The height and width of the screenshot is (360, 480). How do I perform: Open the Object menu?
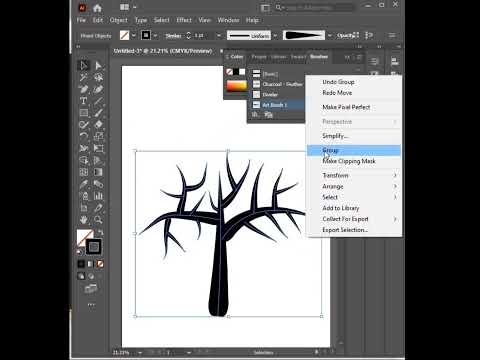[x=118, y=20]
